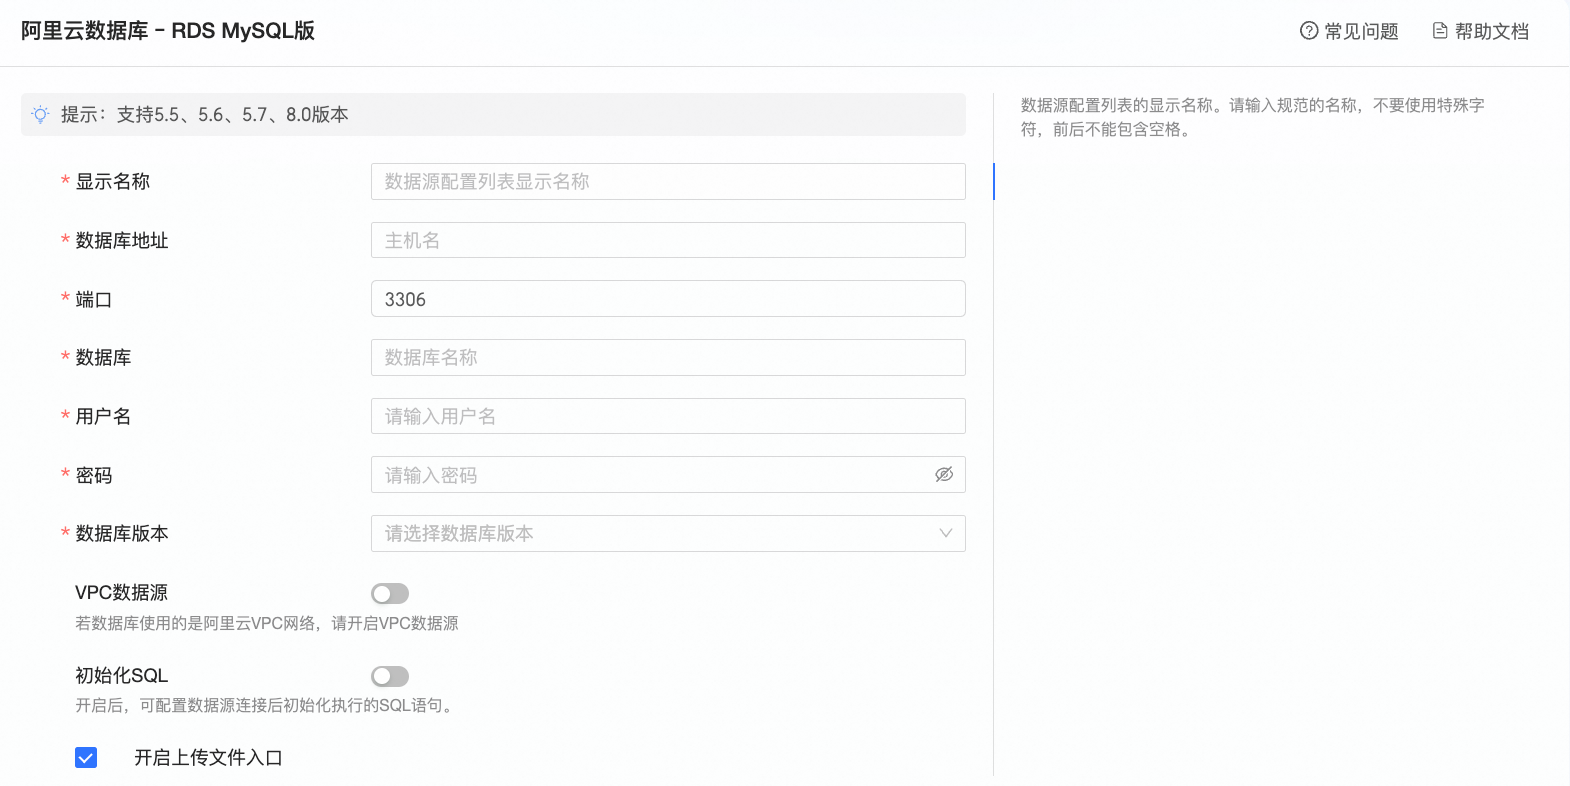
Task: Focus the 显示名称 input field
Action: (668, 182)
